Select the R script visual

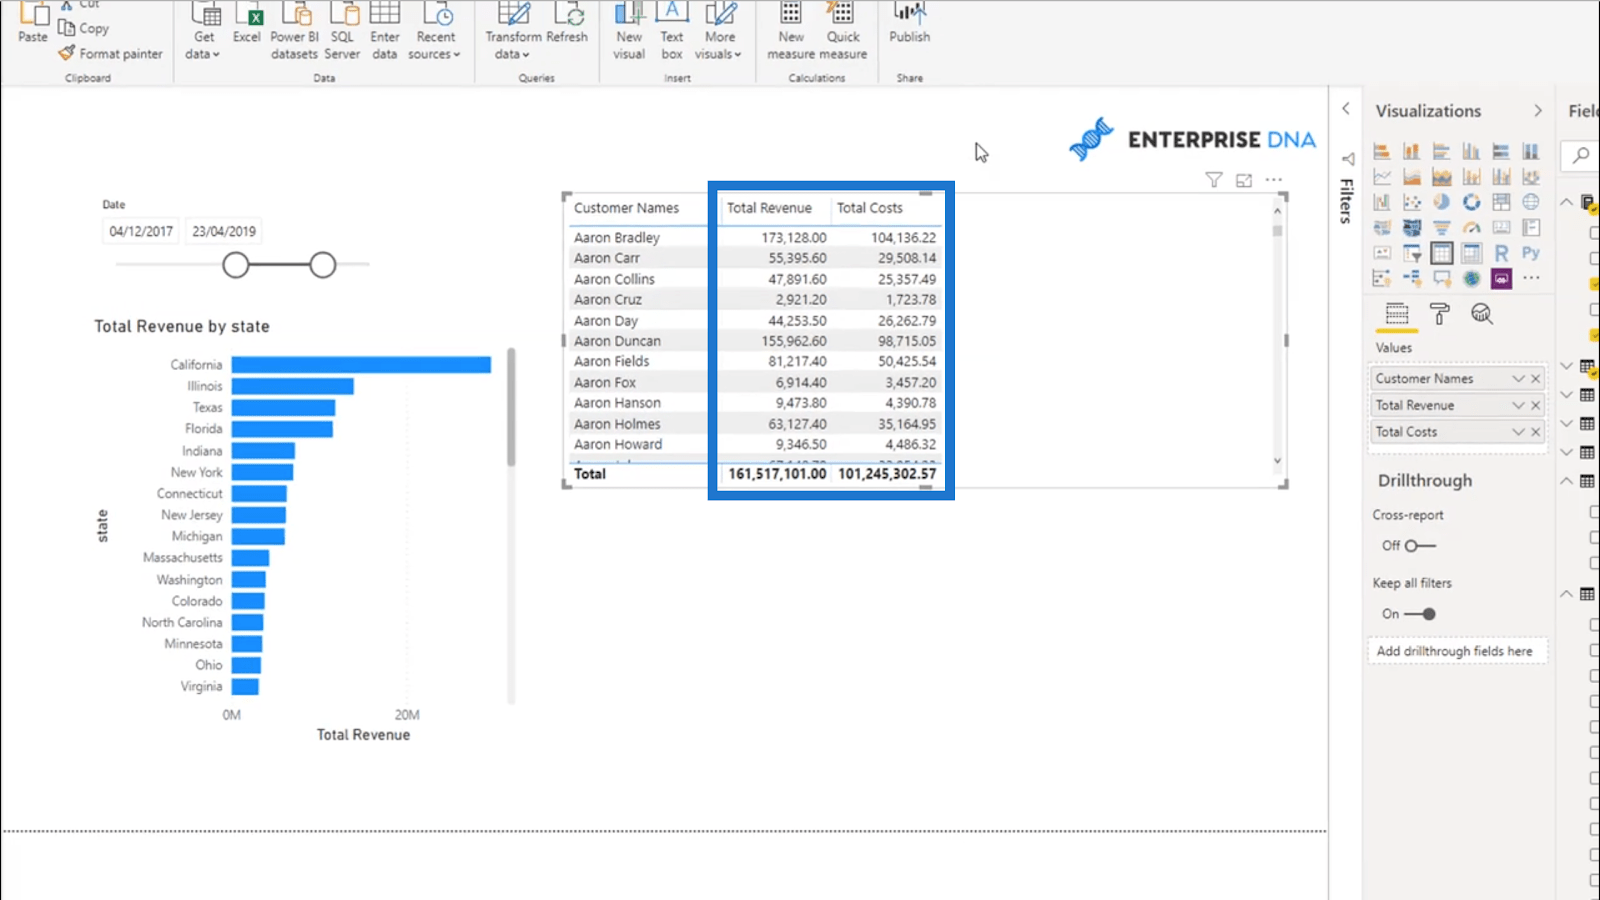(x=1501, y=253)
